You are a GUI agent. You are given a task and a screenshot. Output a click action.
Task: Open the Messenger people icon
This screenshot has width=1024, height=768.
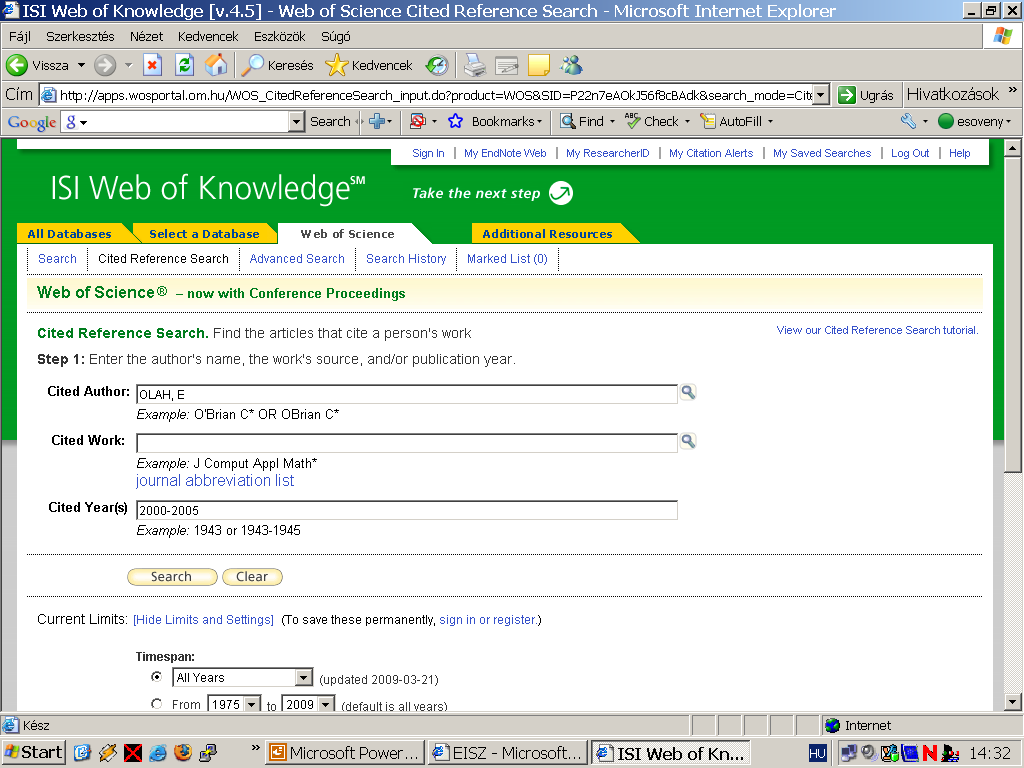(571, 65)
